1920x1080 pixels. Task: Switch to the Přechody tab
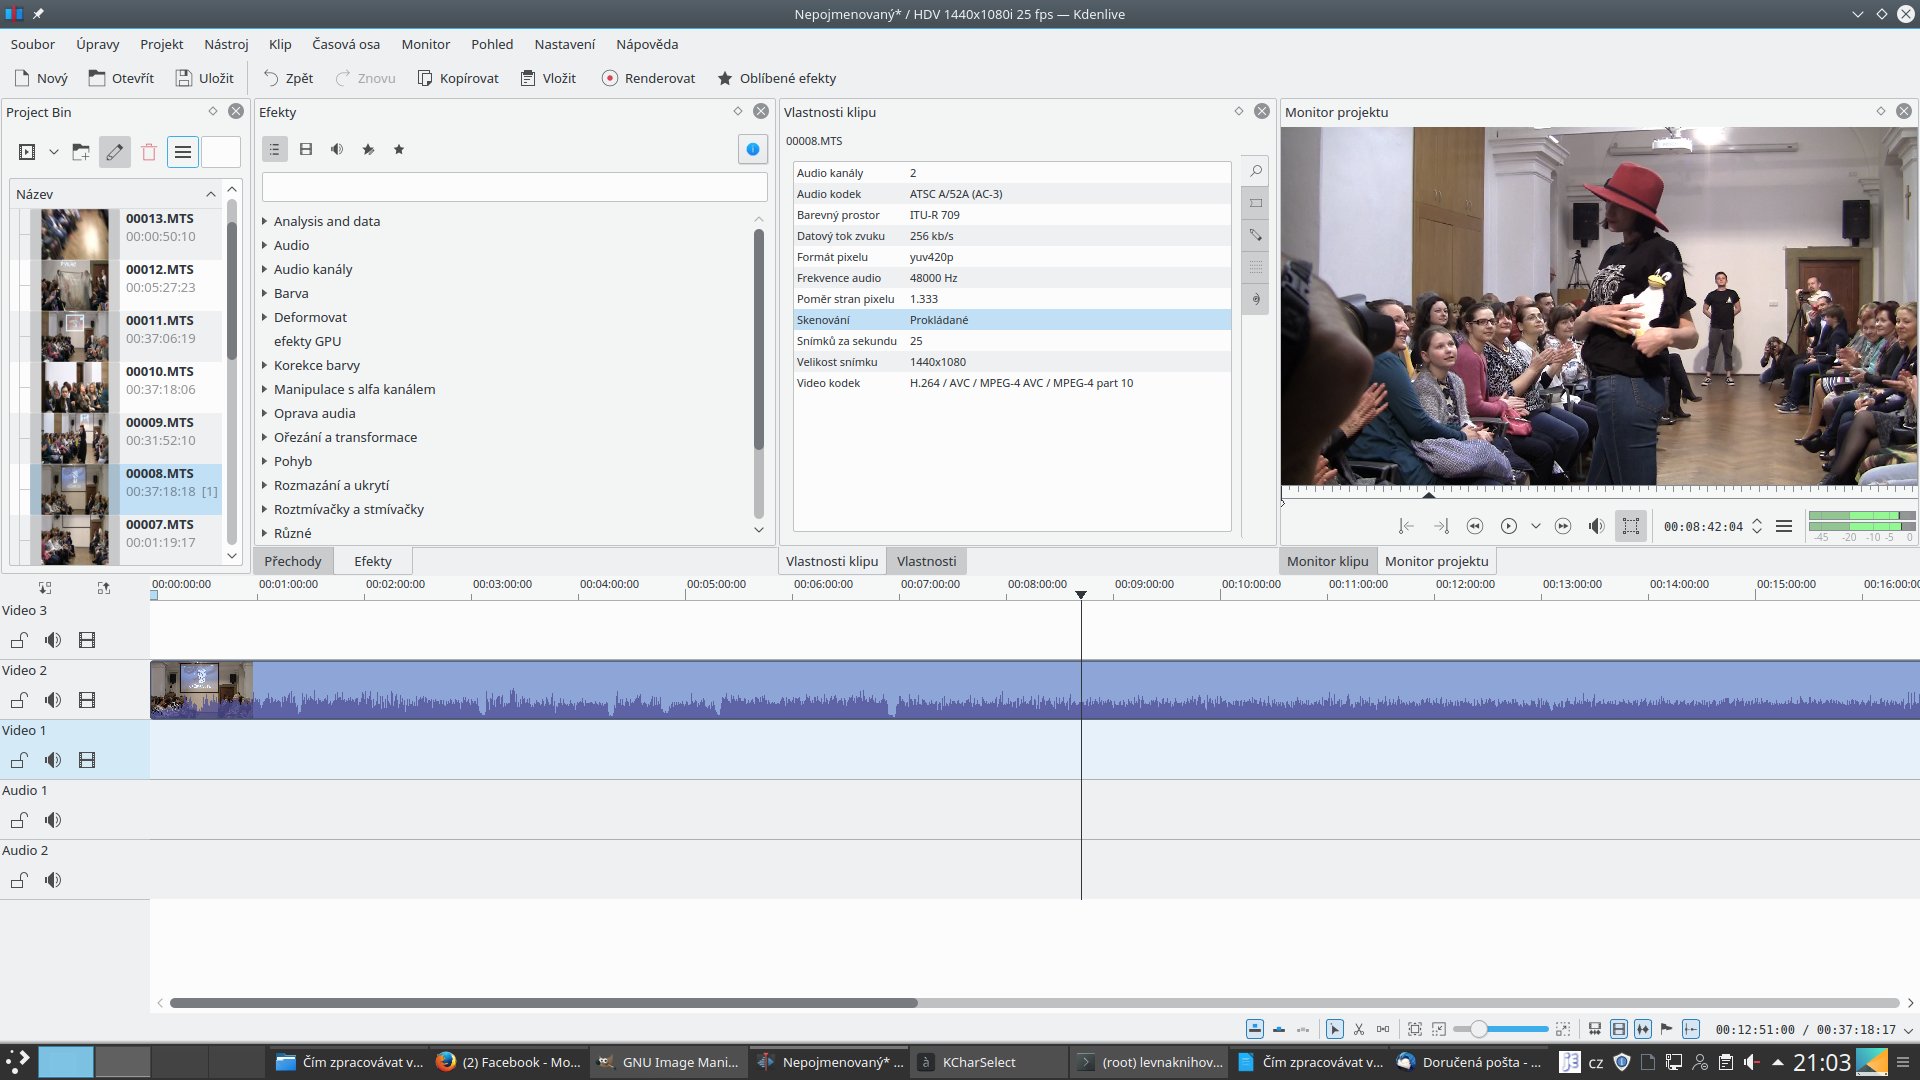tap(293, 561)
